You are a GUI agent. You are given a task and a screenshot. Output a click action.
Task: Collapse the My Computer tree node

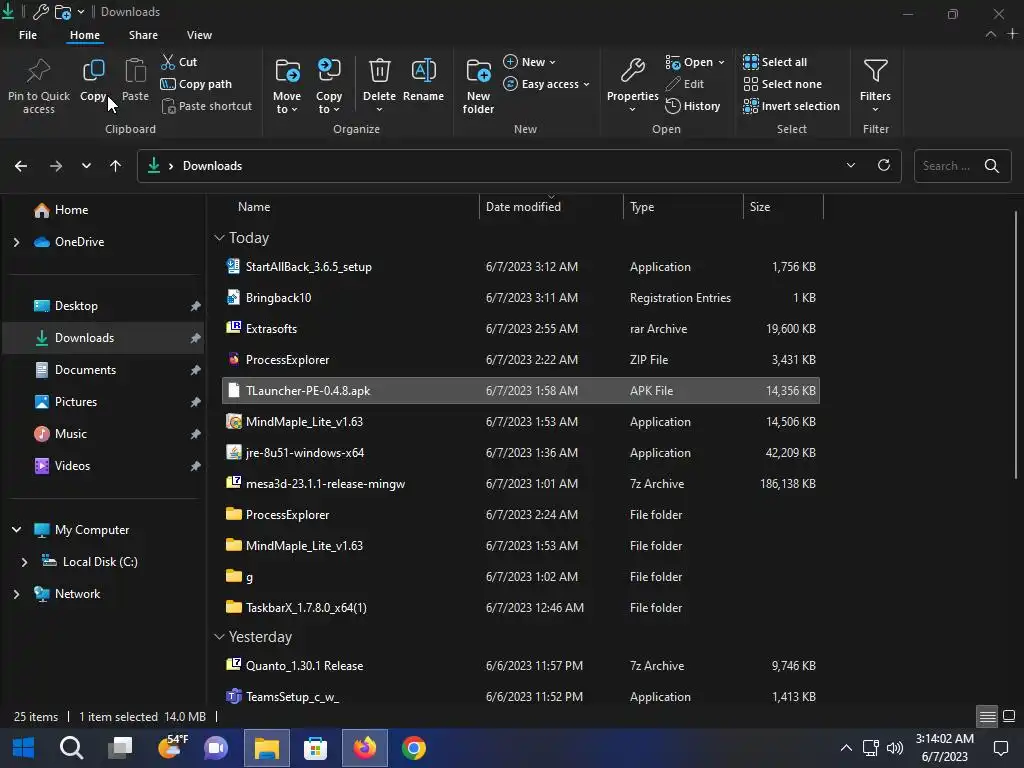click(x=16, y=530)
